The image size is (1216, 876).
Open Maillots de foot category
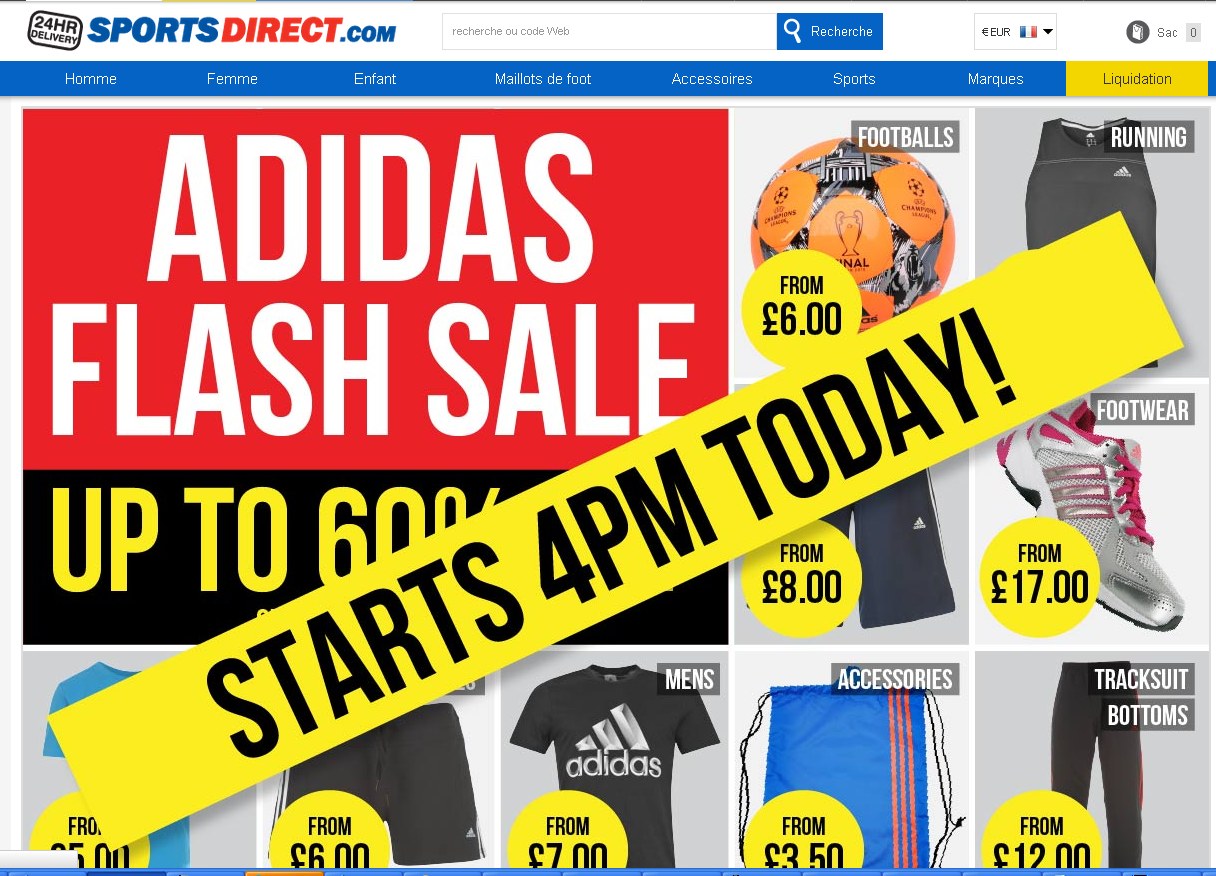click(543, 79)
